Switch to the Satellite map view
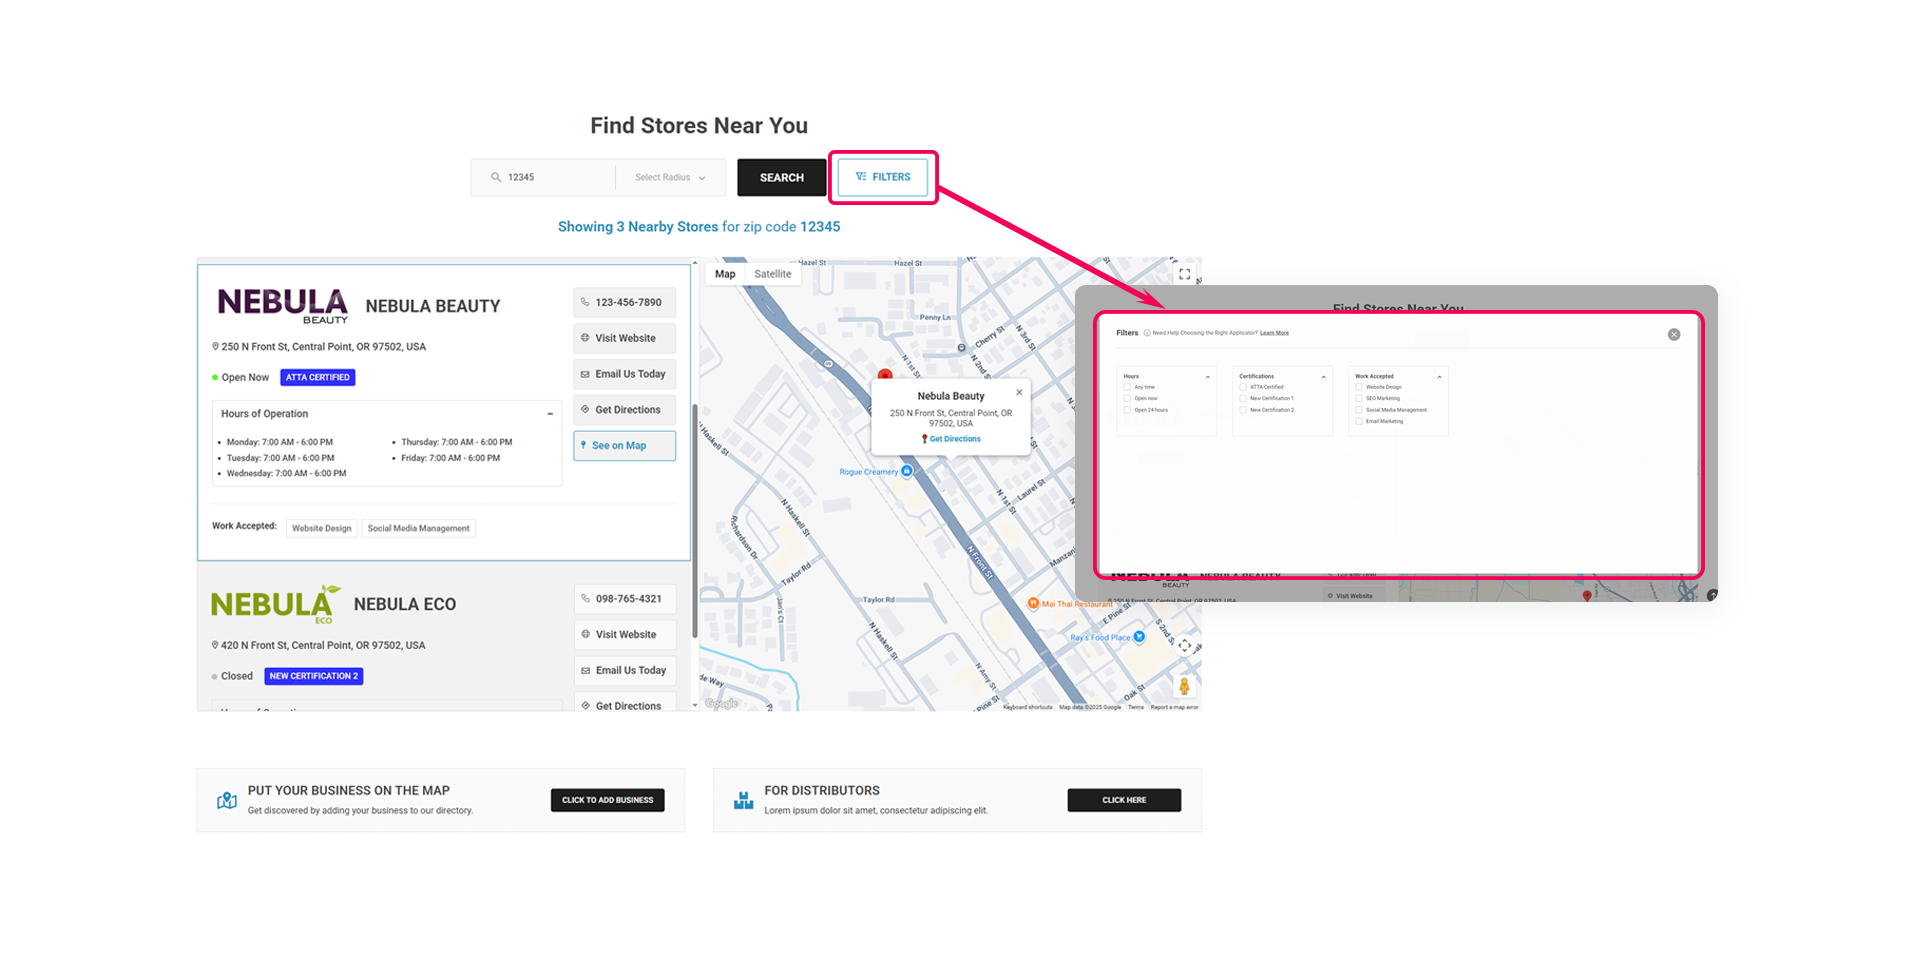The height and width of the screenshot is (953, 1920). pos(772,273)
